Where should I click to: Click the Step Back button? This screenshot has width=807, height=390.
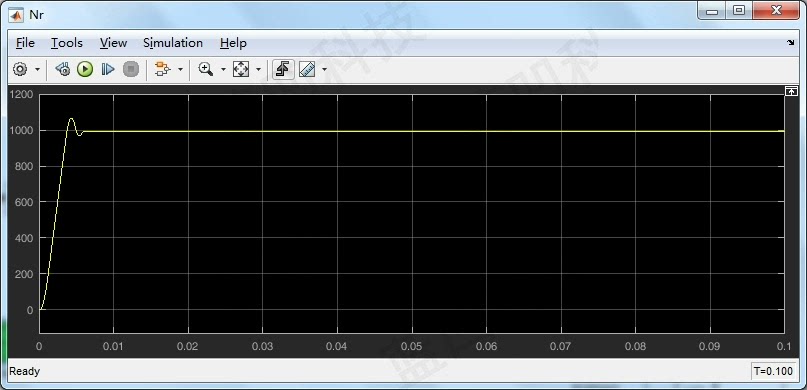(63, 69)
